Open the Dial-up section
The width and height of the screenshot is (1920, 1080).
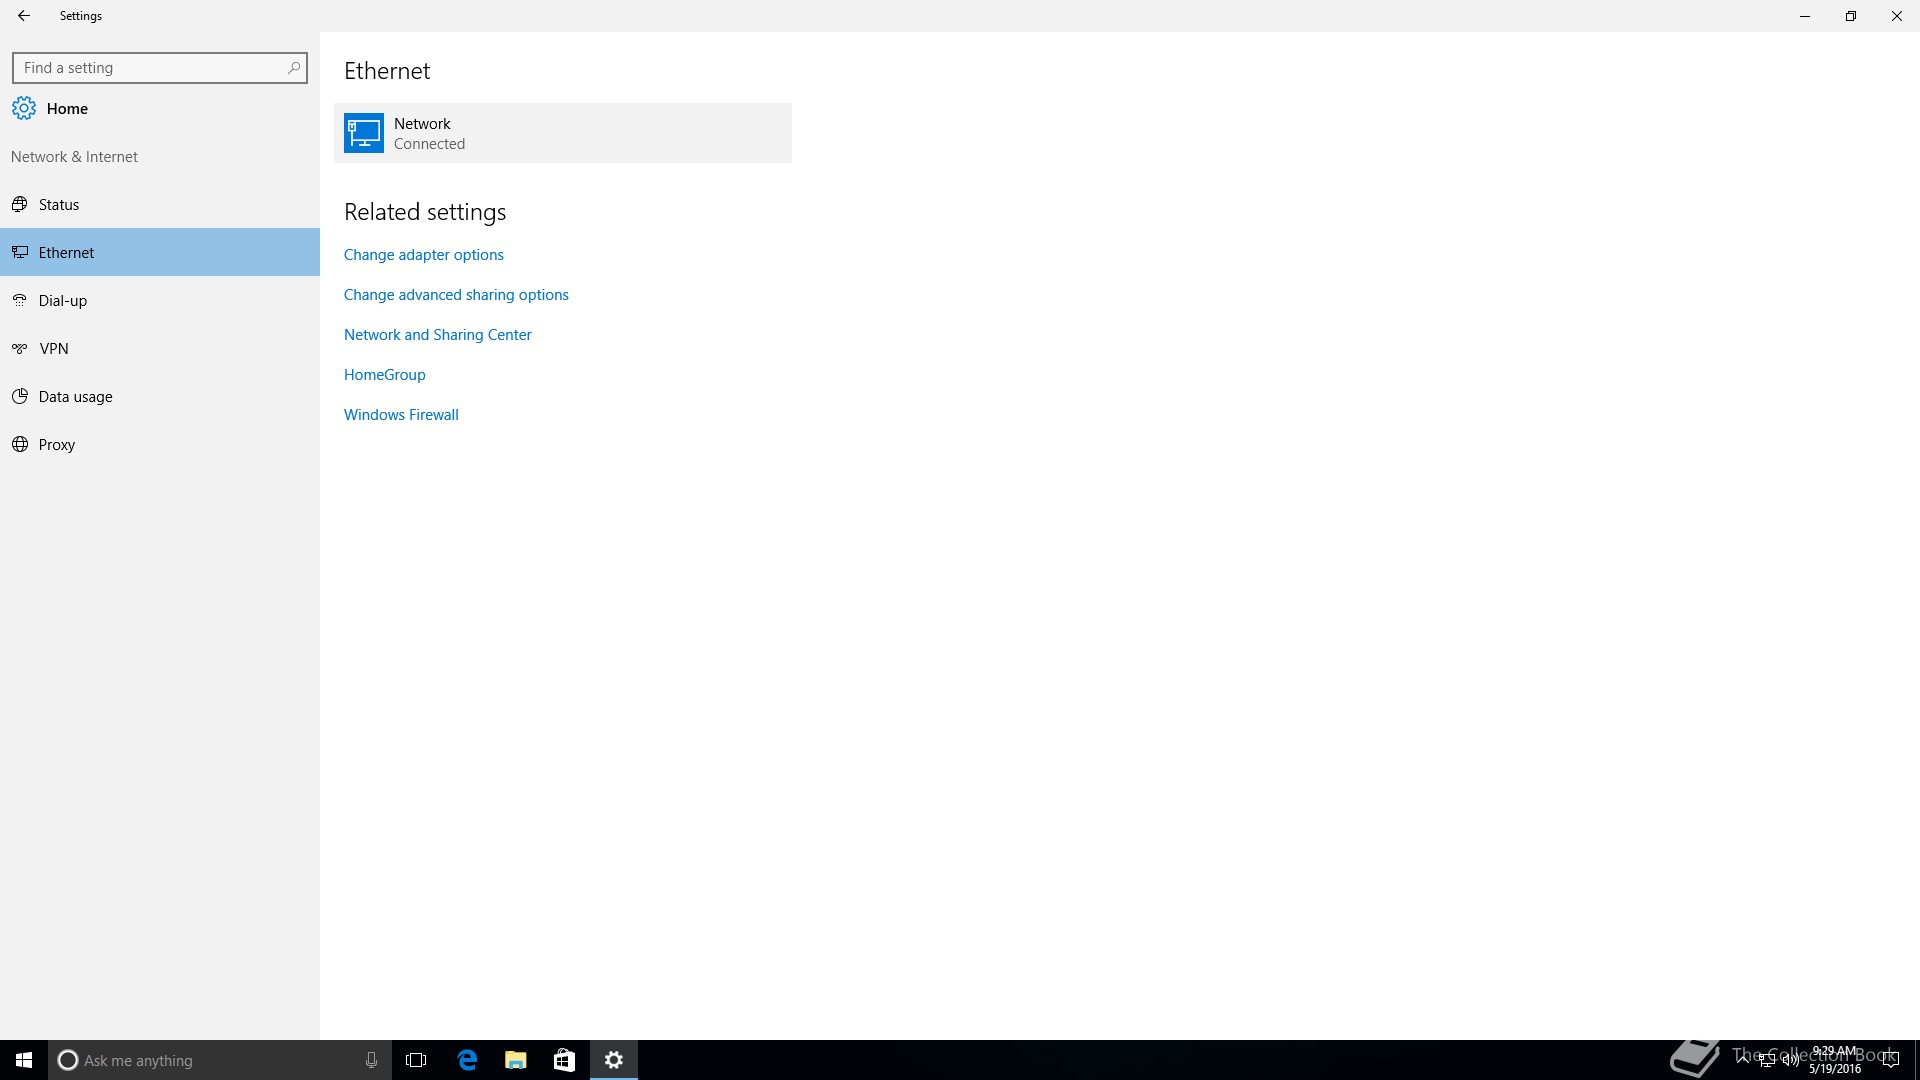(63, 301)
